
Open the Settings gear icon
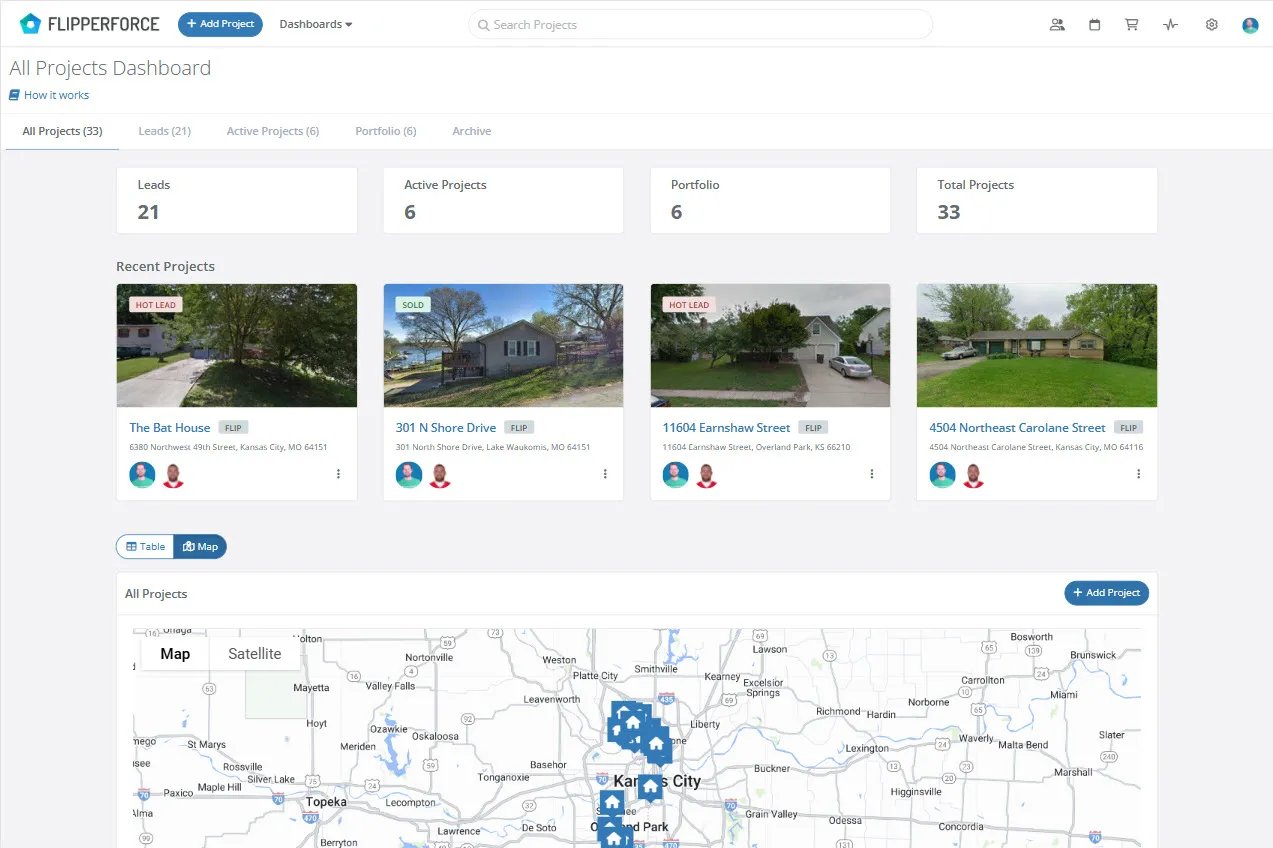pyautogui.click(x=1211, y=24)
